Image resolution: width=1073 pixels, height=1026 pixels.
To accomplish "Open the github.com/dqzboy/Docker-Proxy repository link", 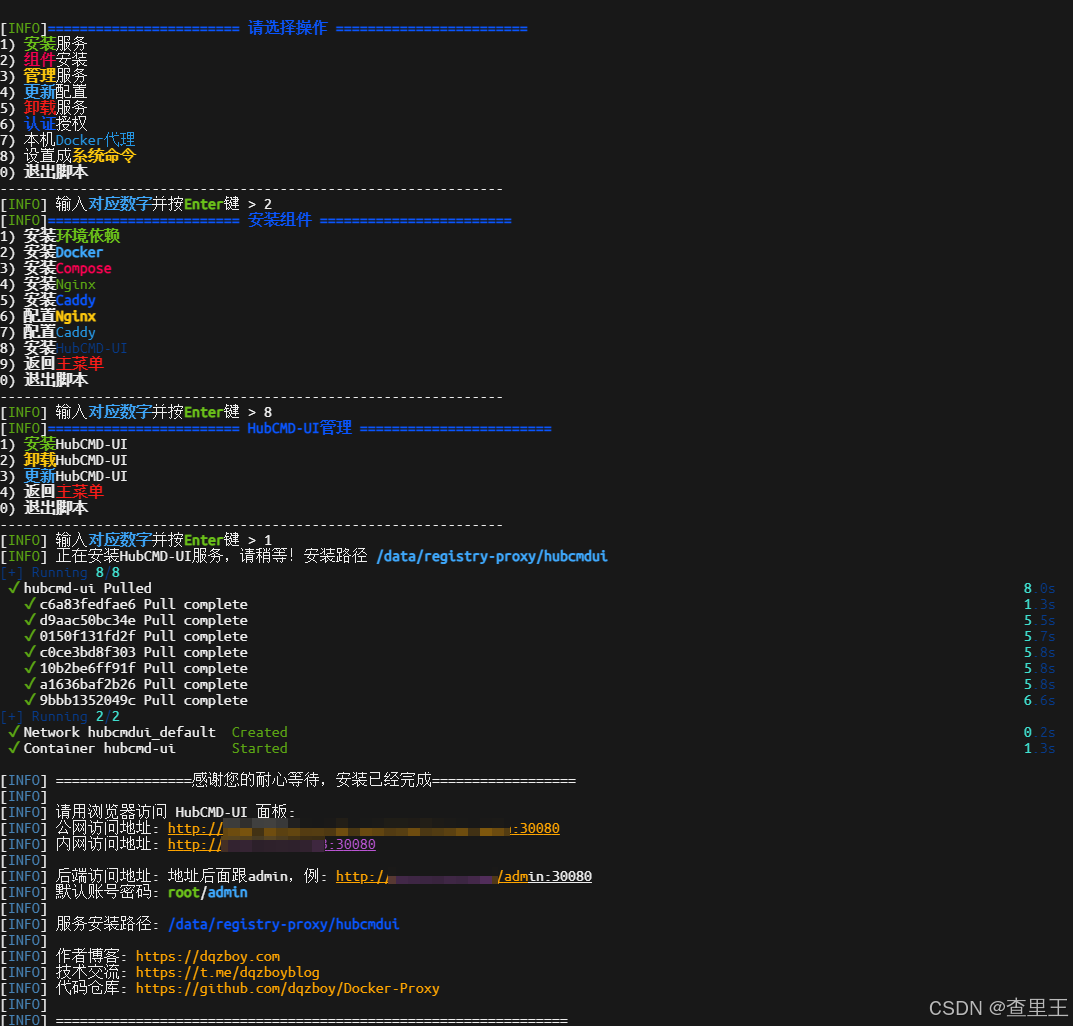I will tap(287, 988).
